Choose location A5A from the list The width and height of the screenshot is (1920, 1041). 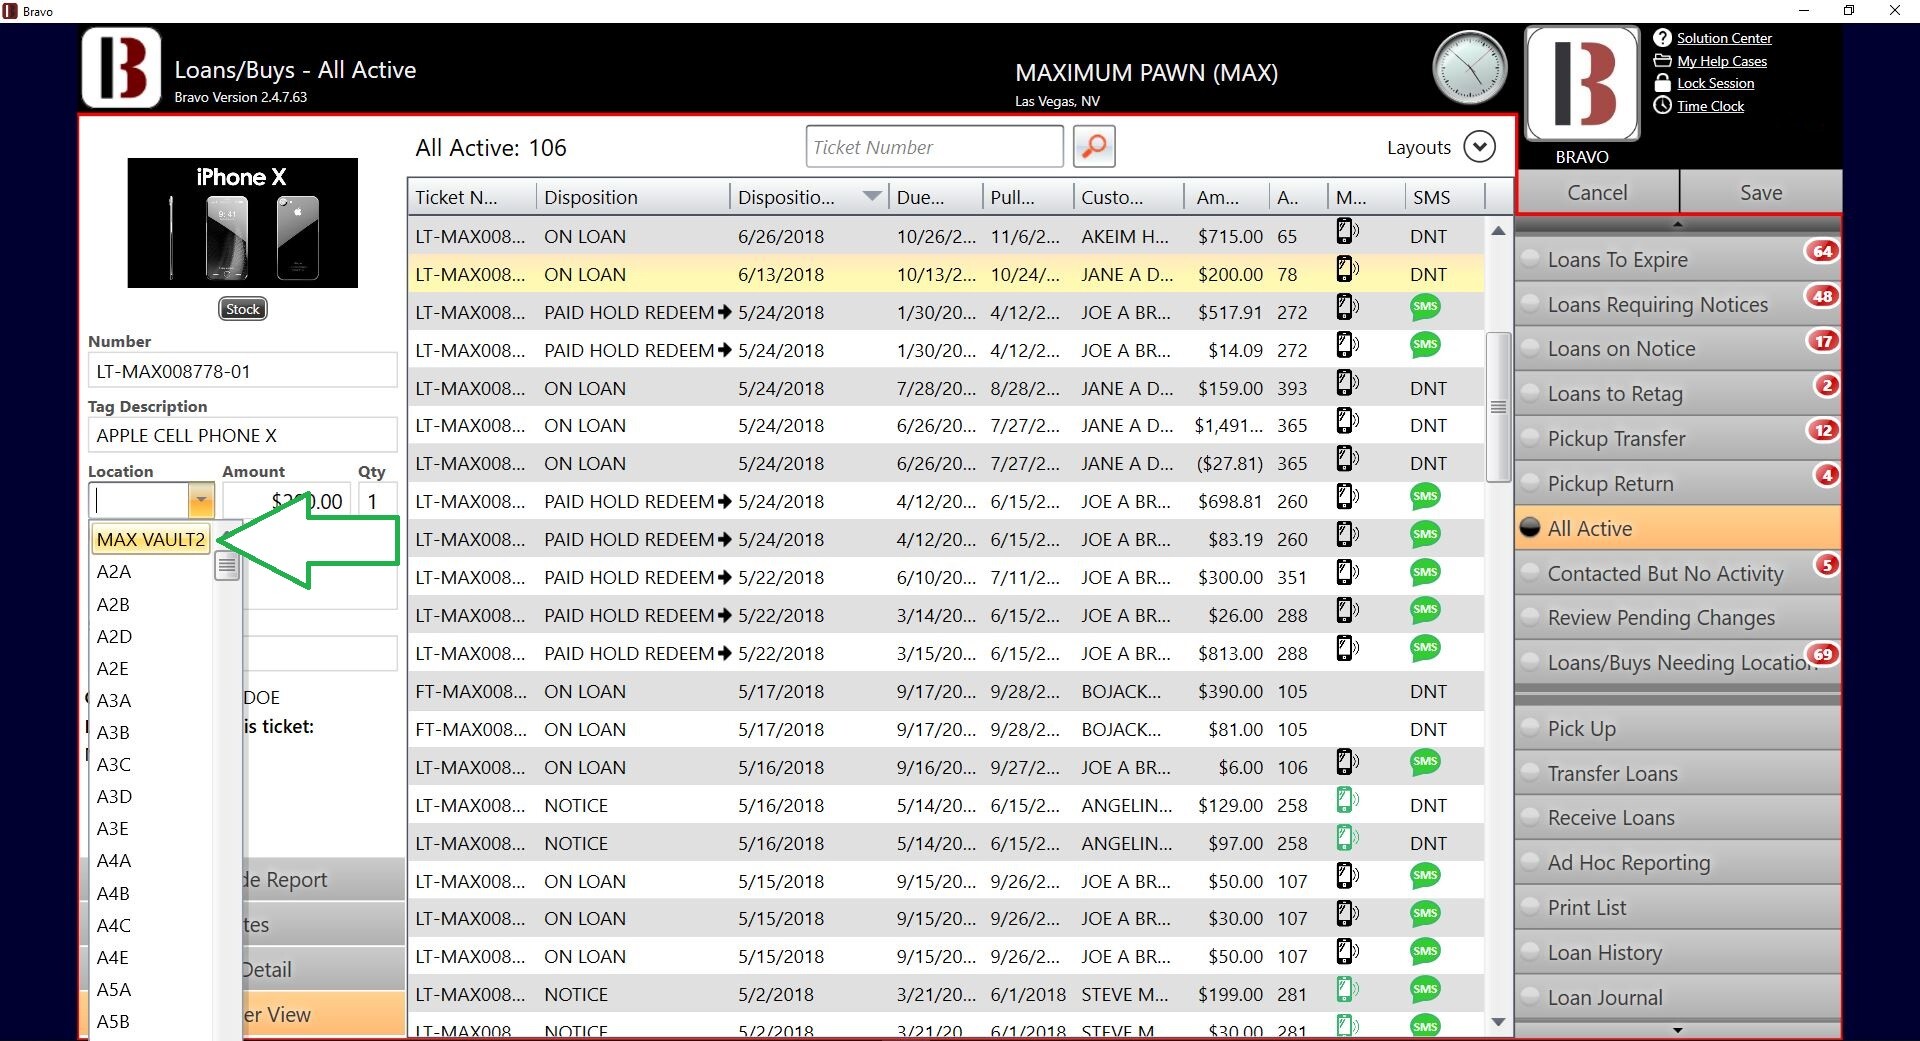point(114,989)
